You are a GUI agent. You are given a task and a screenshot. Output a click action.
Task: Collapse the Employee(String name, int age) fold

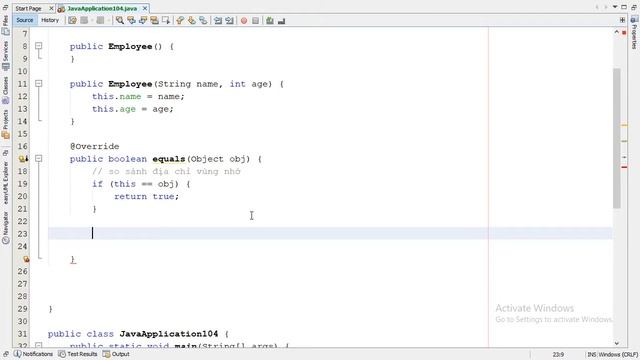click(38, 83)
